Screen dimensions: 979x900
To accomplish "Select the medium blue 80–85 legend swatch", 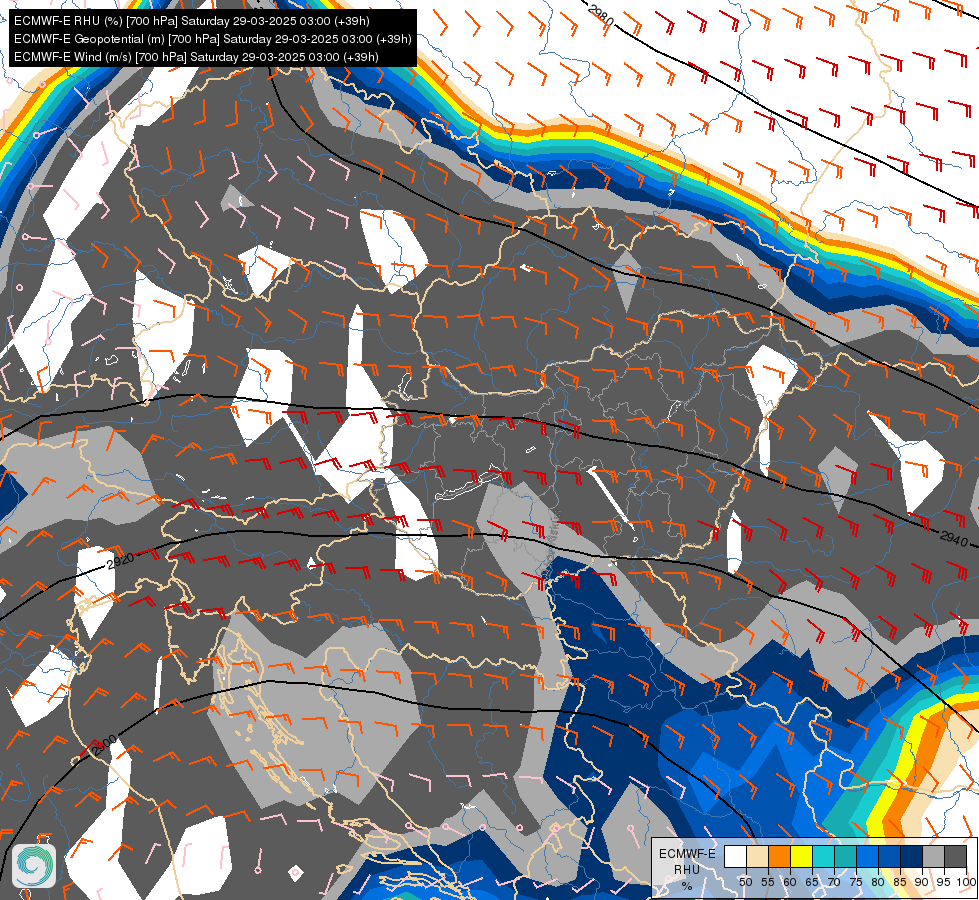I will tap(889, 856).
